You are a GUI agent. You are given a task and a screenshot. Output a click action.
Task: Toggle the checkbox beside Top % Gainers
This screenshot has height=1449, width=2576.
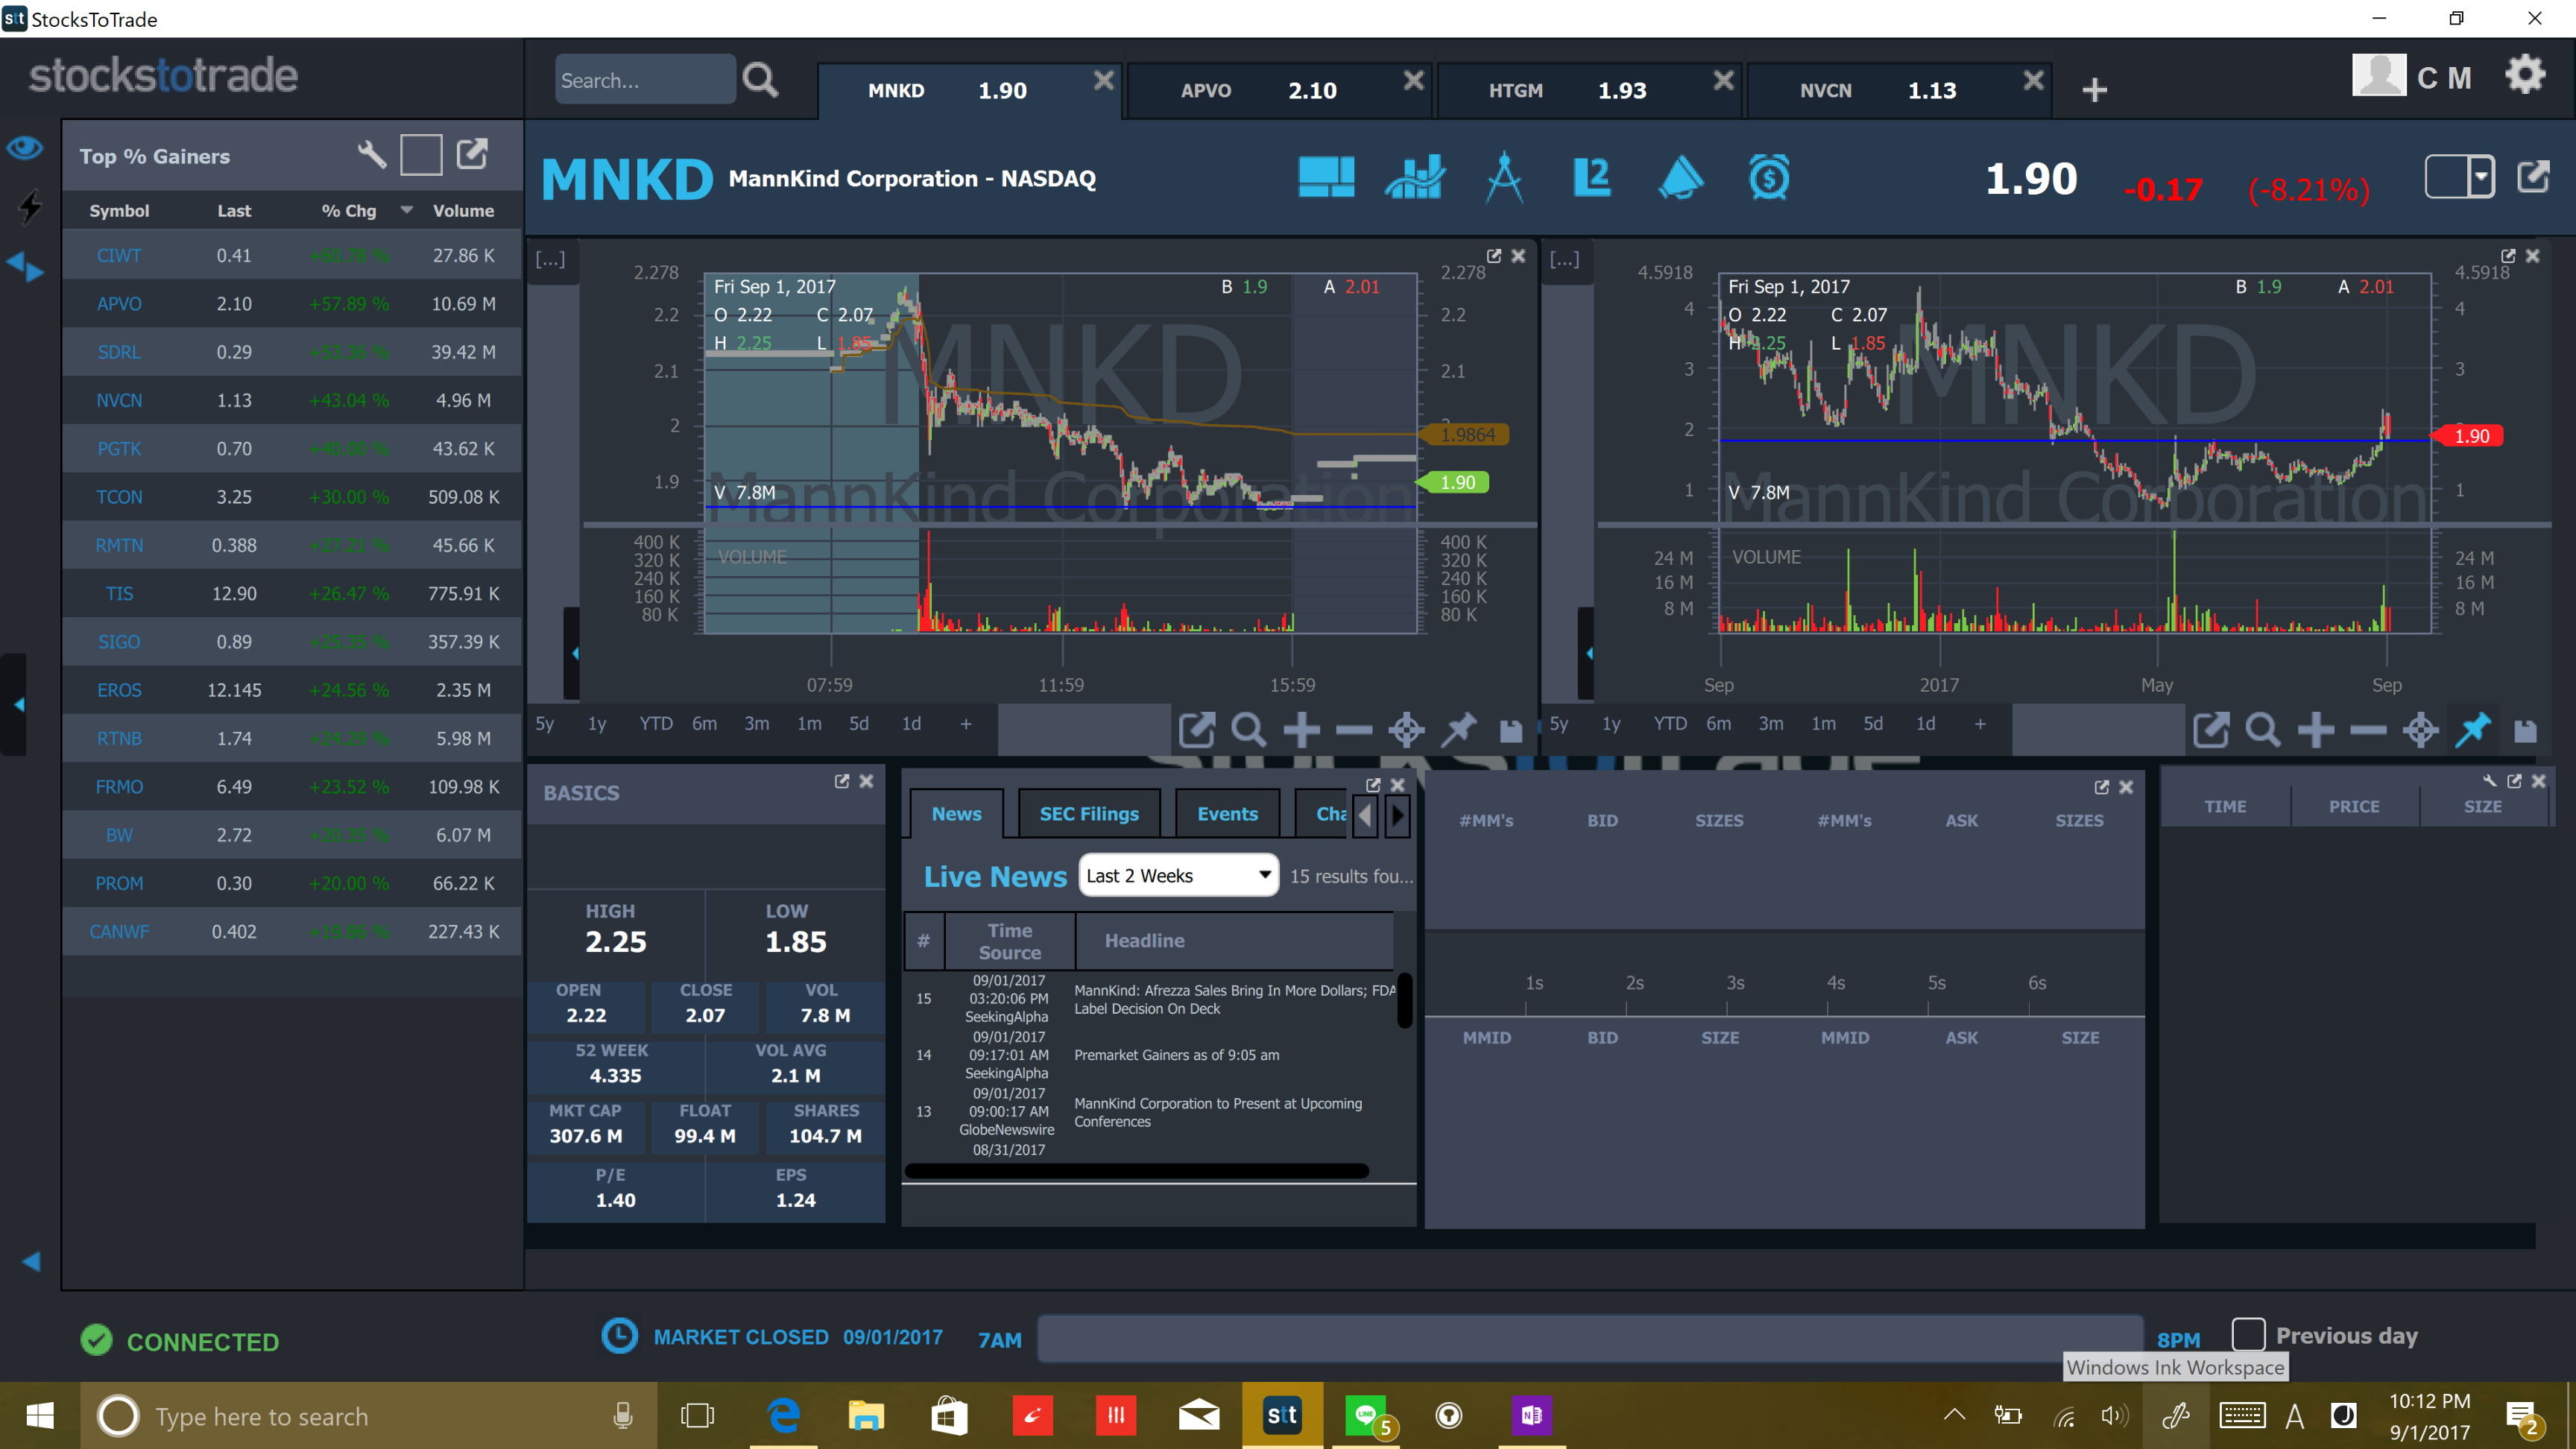(x=421, y=154)
